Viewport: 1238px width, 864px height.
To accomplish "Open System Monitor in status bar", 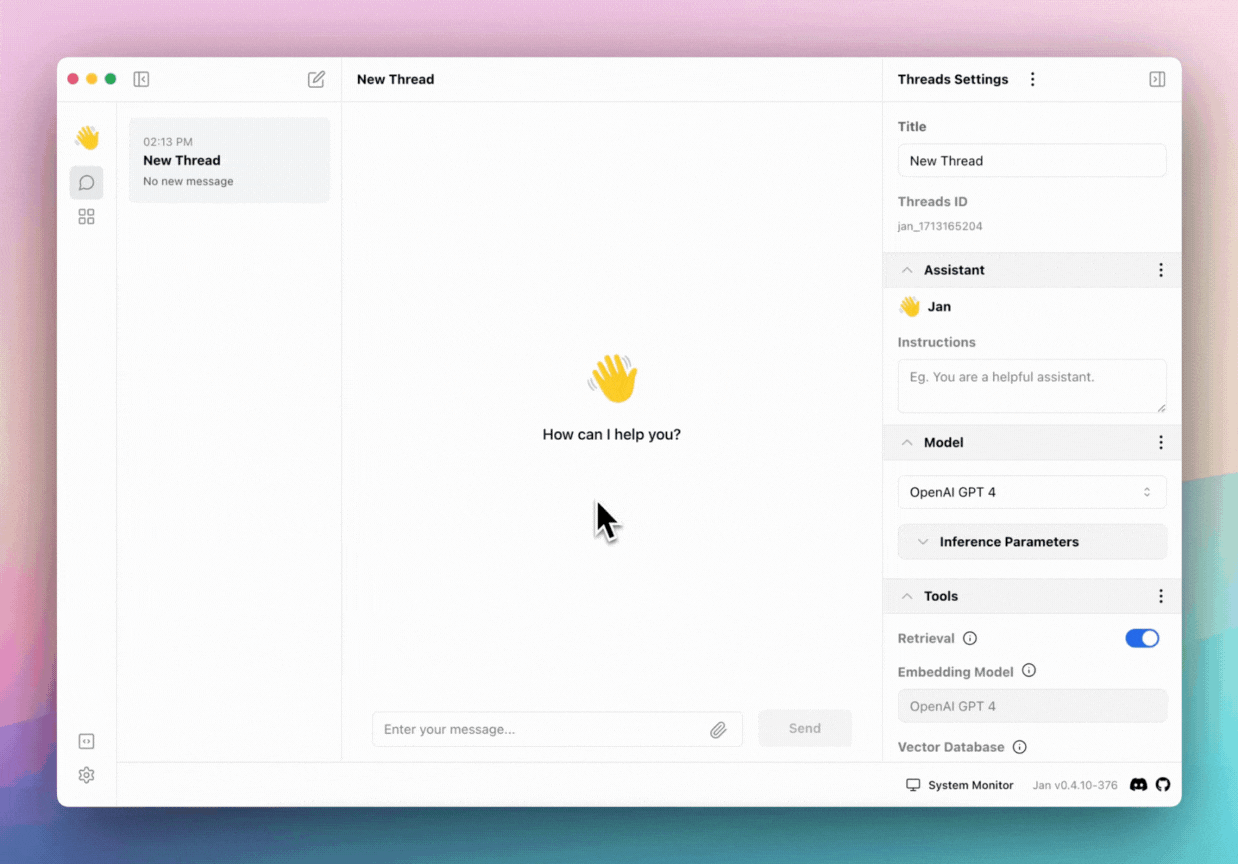I will tap(959, 785).
